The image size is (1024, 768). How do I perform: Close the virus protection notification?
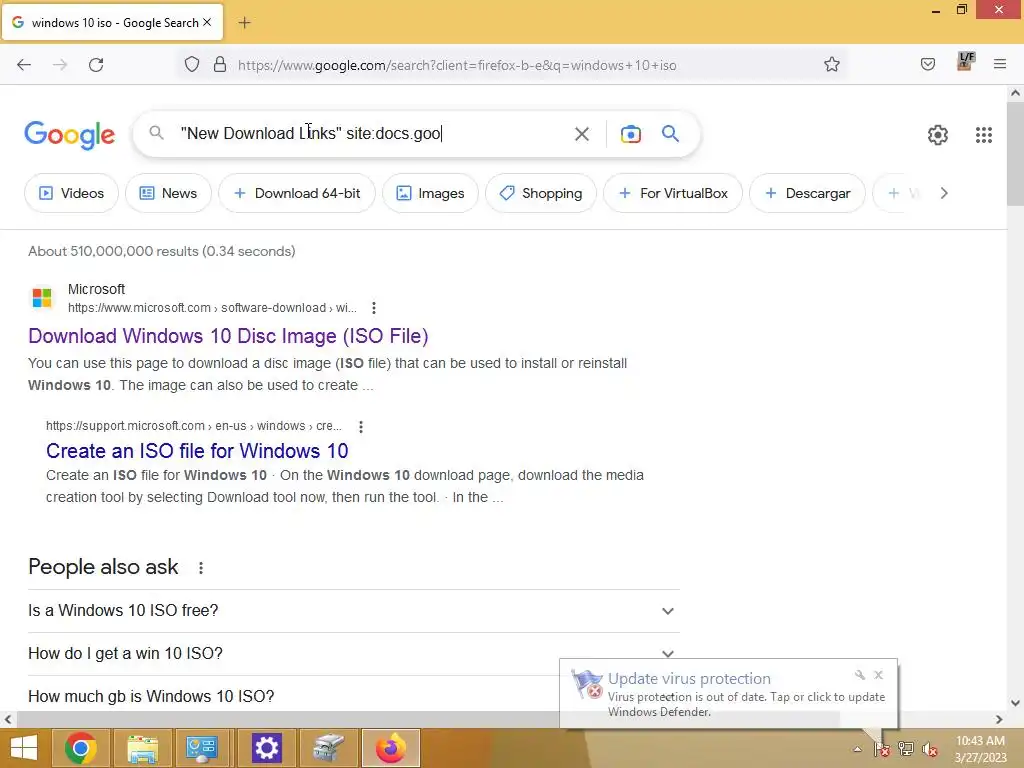[x=878, y=675]
